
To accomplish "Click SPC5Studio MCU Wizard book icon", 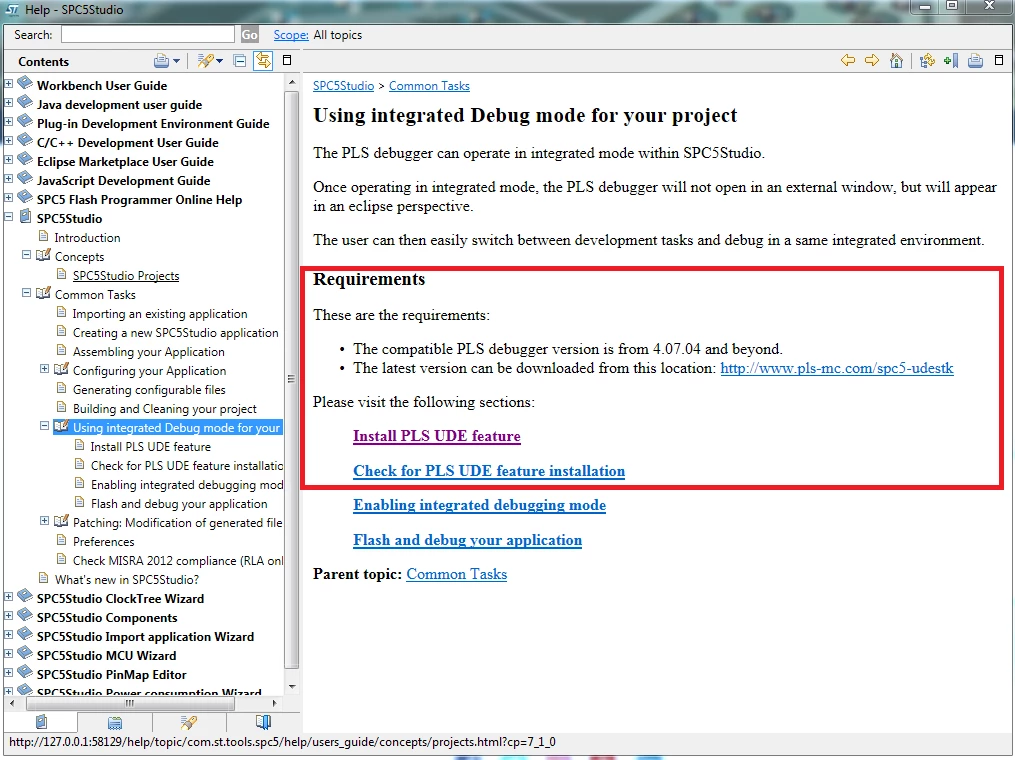I will click(25, 653).
